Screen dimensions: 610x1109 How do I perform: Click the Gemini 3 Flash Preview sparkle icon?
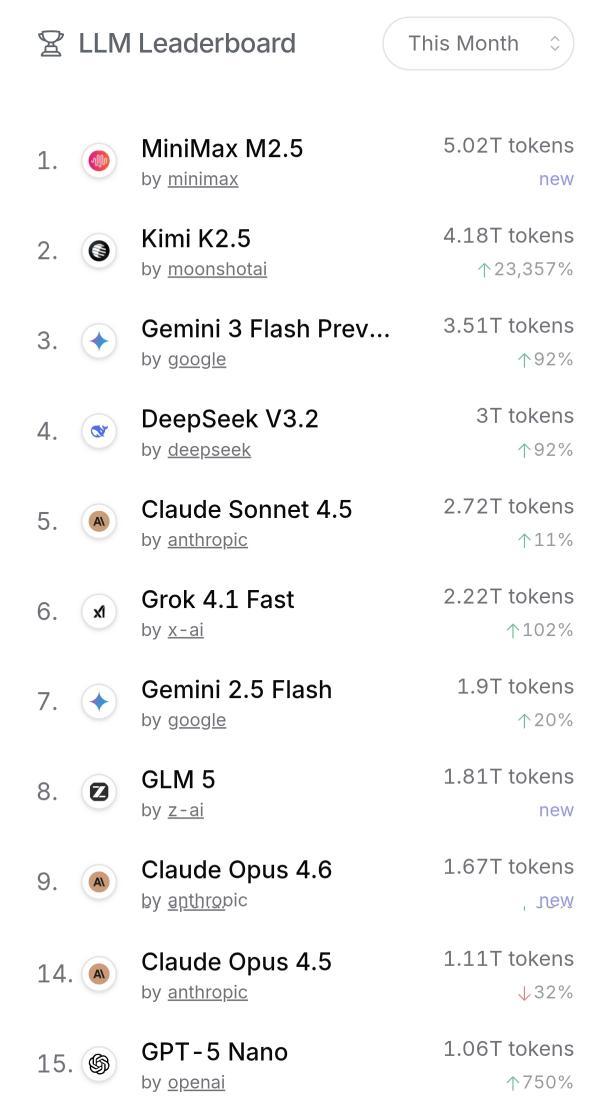[x=99, y=341]
